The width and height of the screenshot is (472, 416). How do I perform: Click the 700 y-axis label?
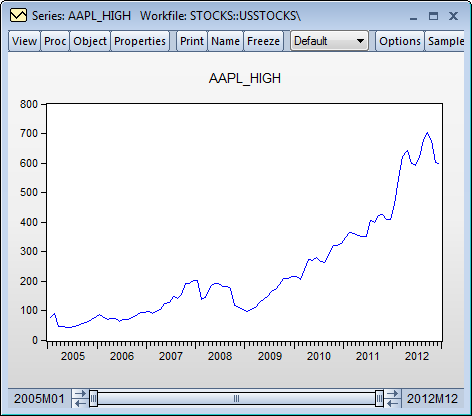29,134
